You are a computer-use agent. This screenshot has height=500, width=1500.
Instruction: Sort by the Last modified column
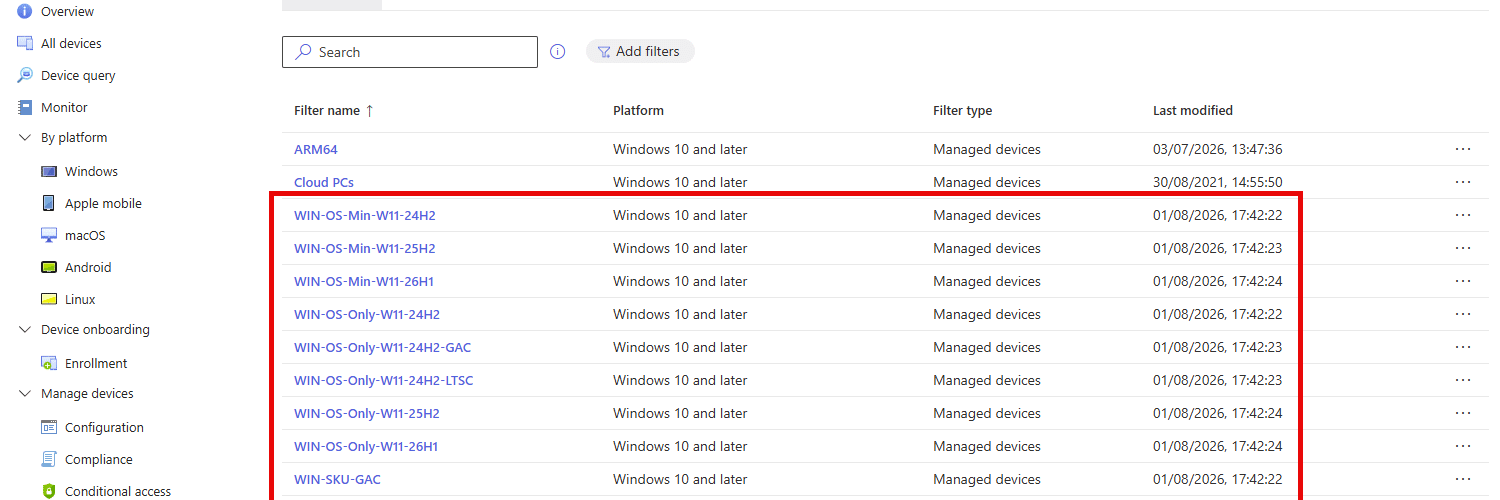click(x=1193, y=110)
